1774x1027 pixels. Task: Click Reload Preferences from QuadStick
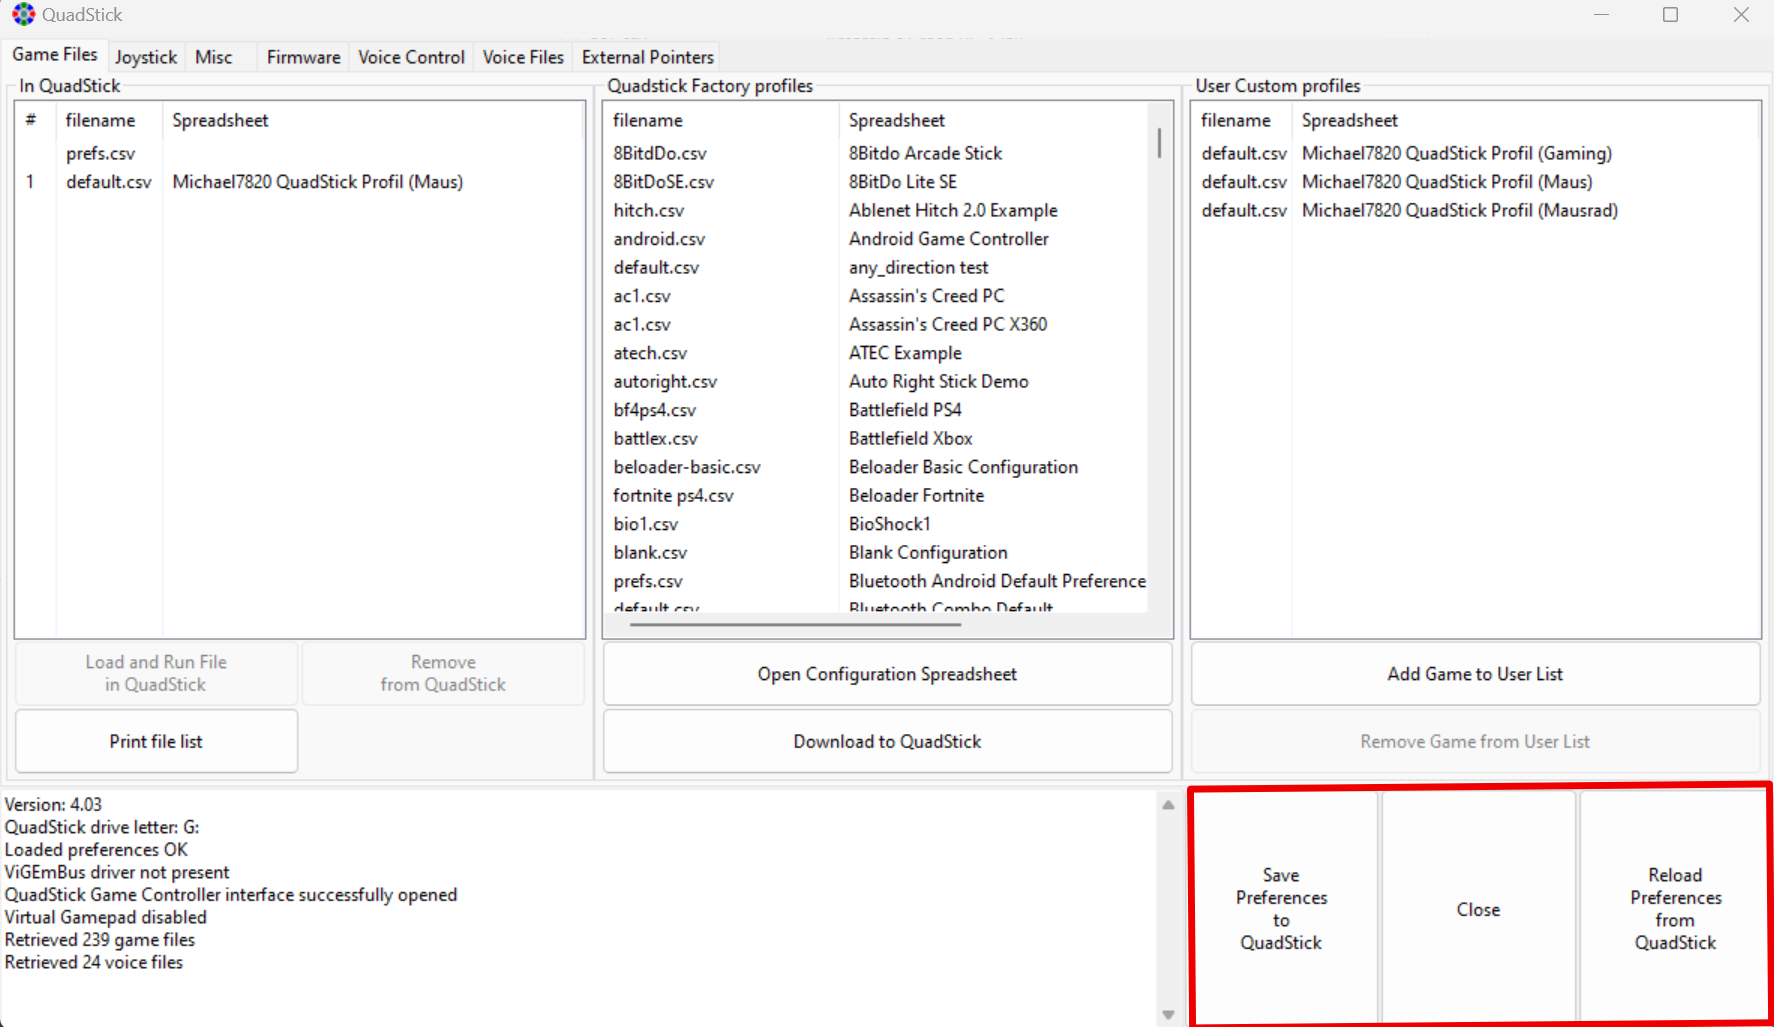(1675, 908)
